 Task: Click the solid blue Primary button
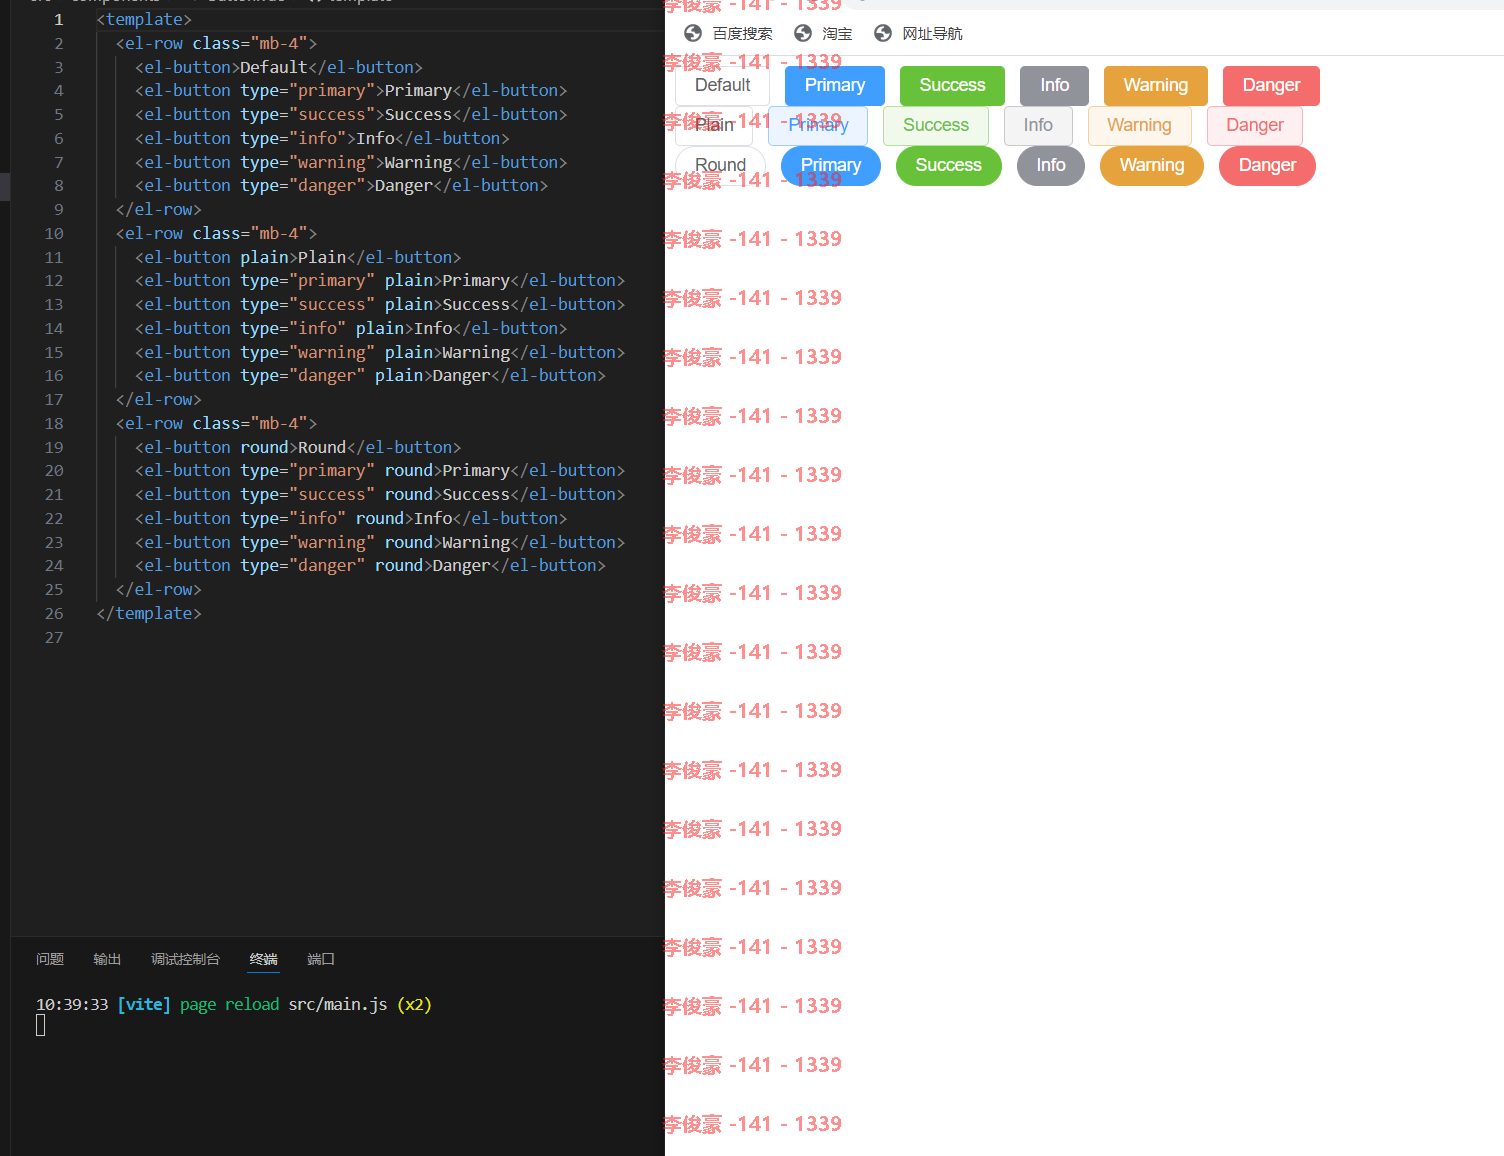pyautogui.click(x=835, y=85)
